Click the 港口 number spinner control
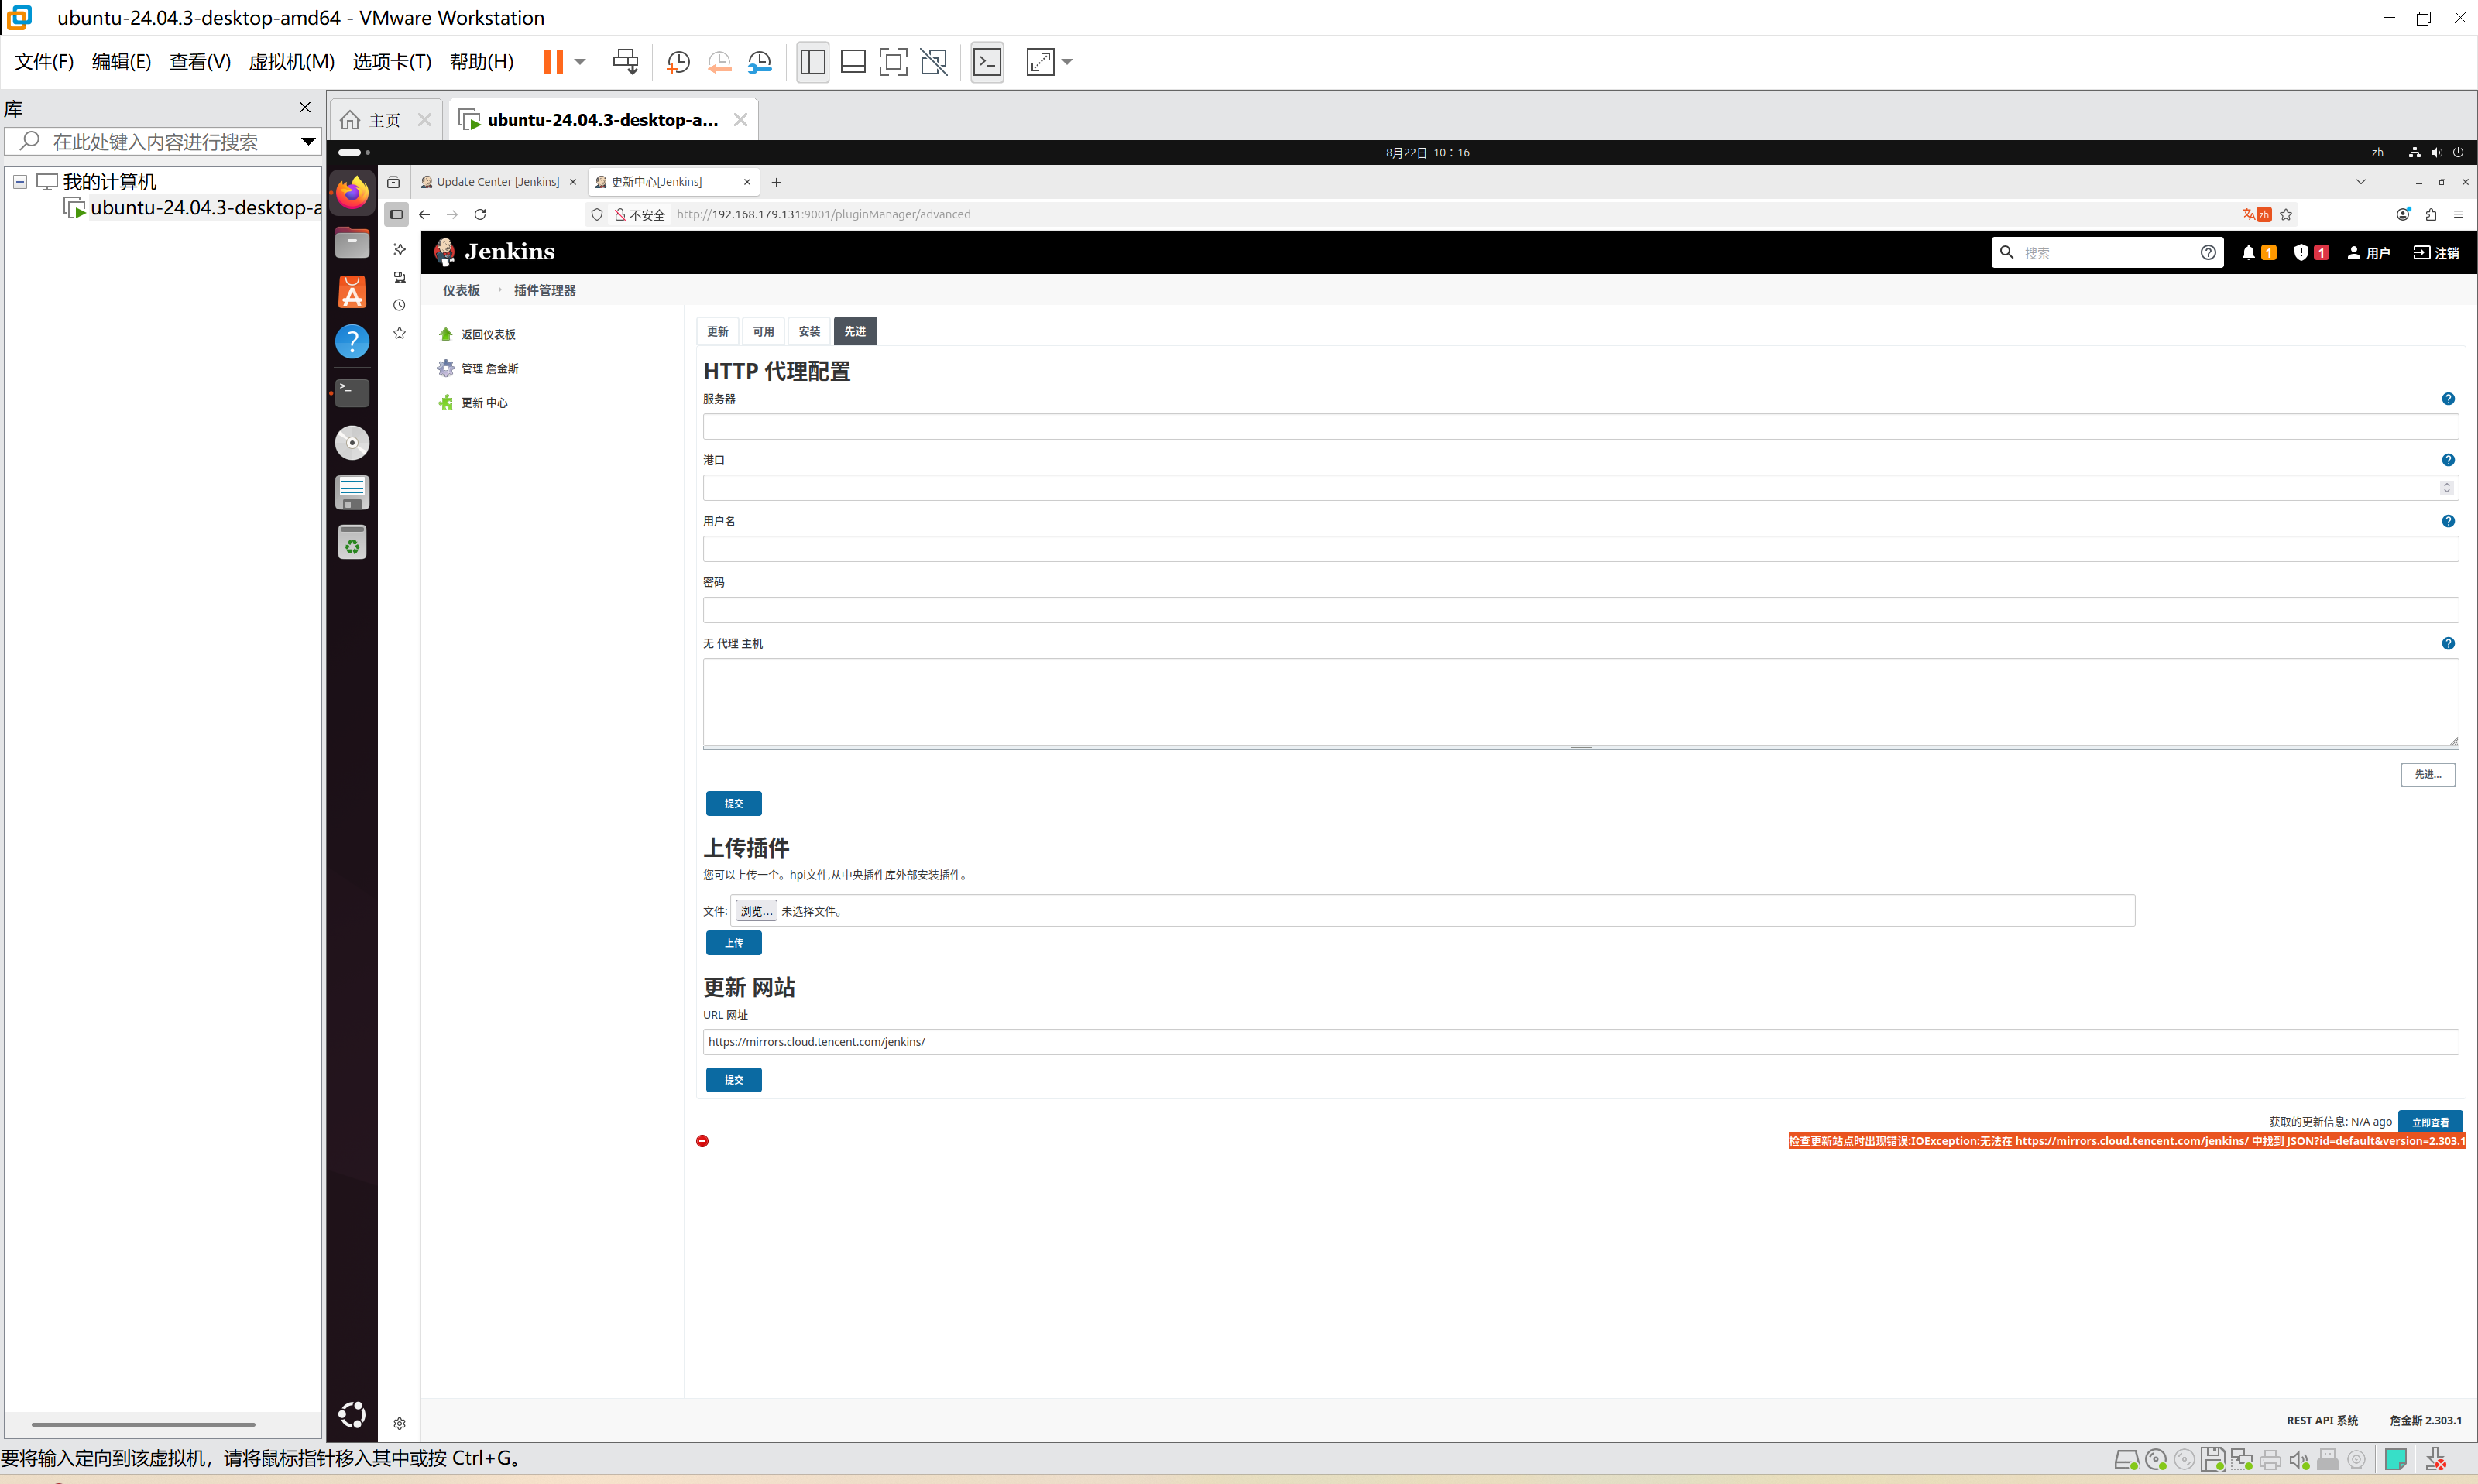 2446,488
